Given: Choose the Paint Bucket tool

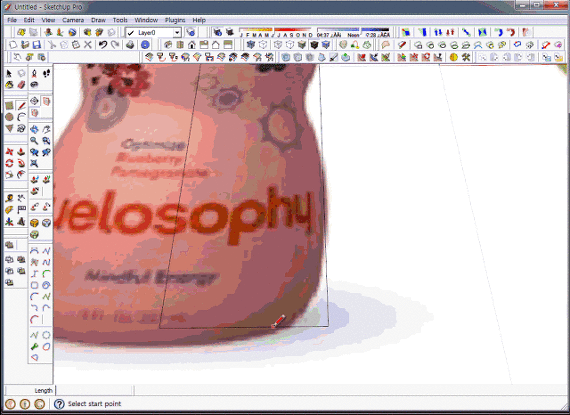Looking at the screenshot, I should [x=9, y=85].
